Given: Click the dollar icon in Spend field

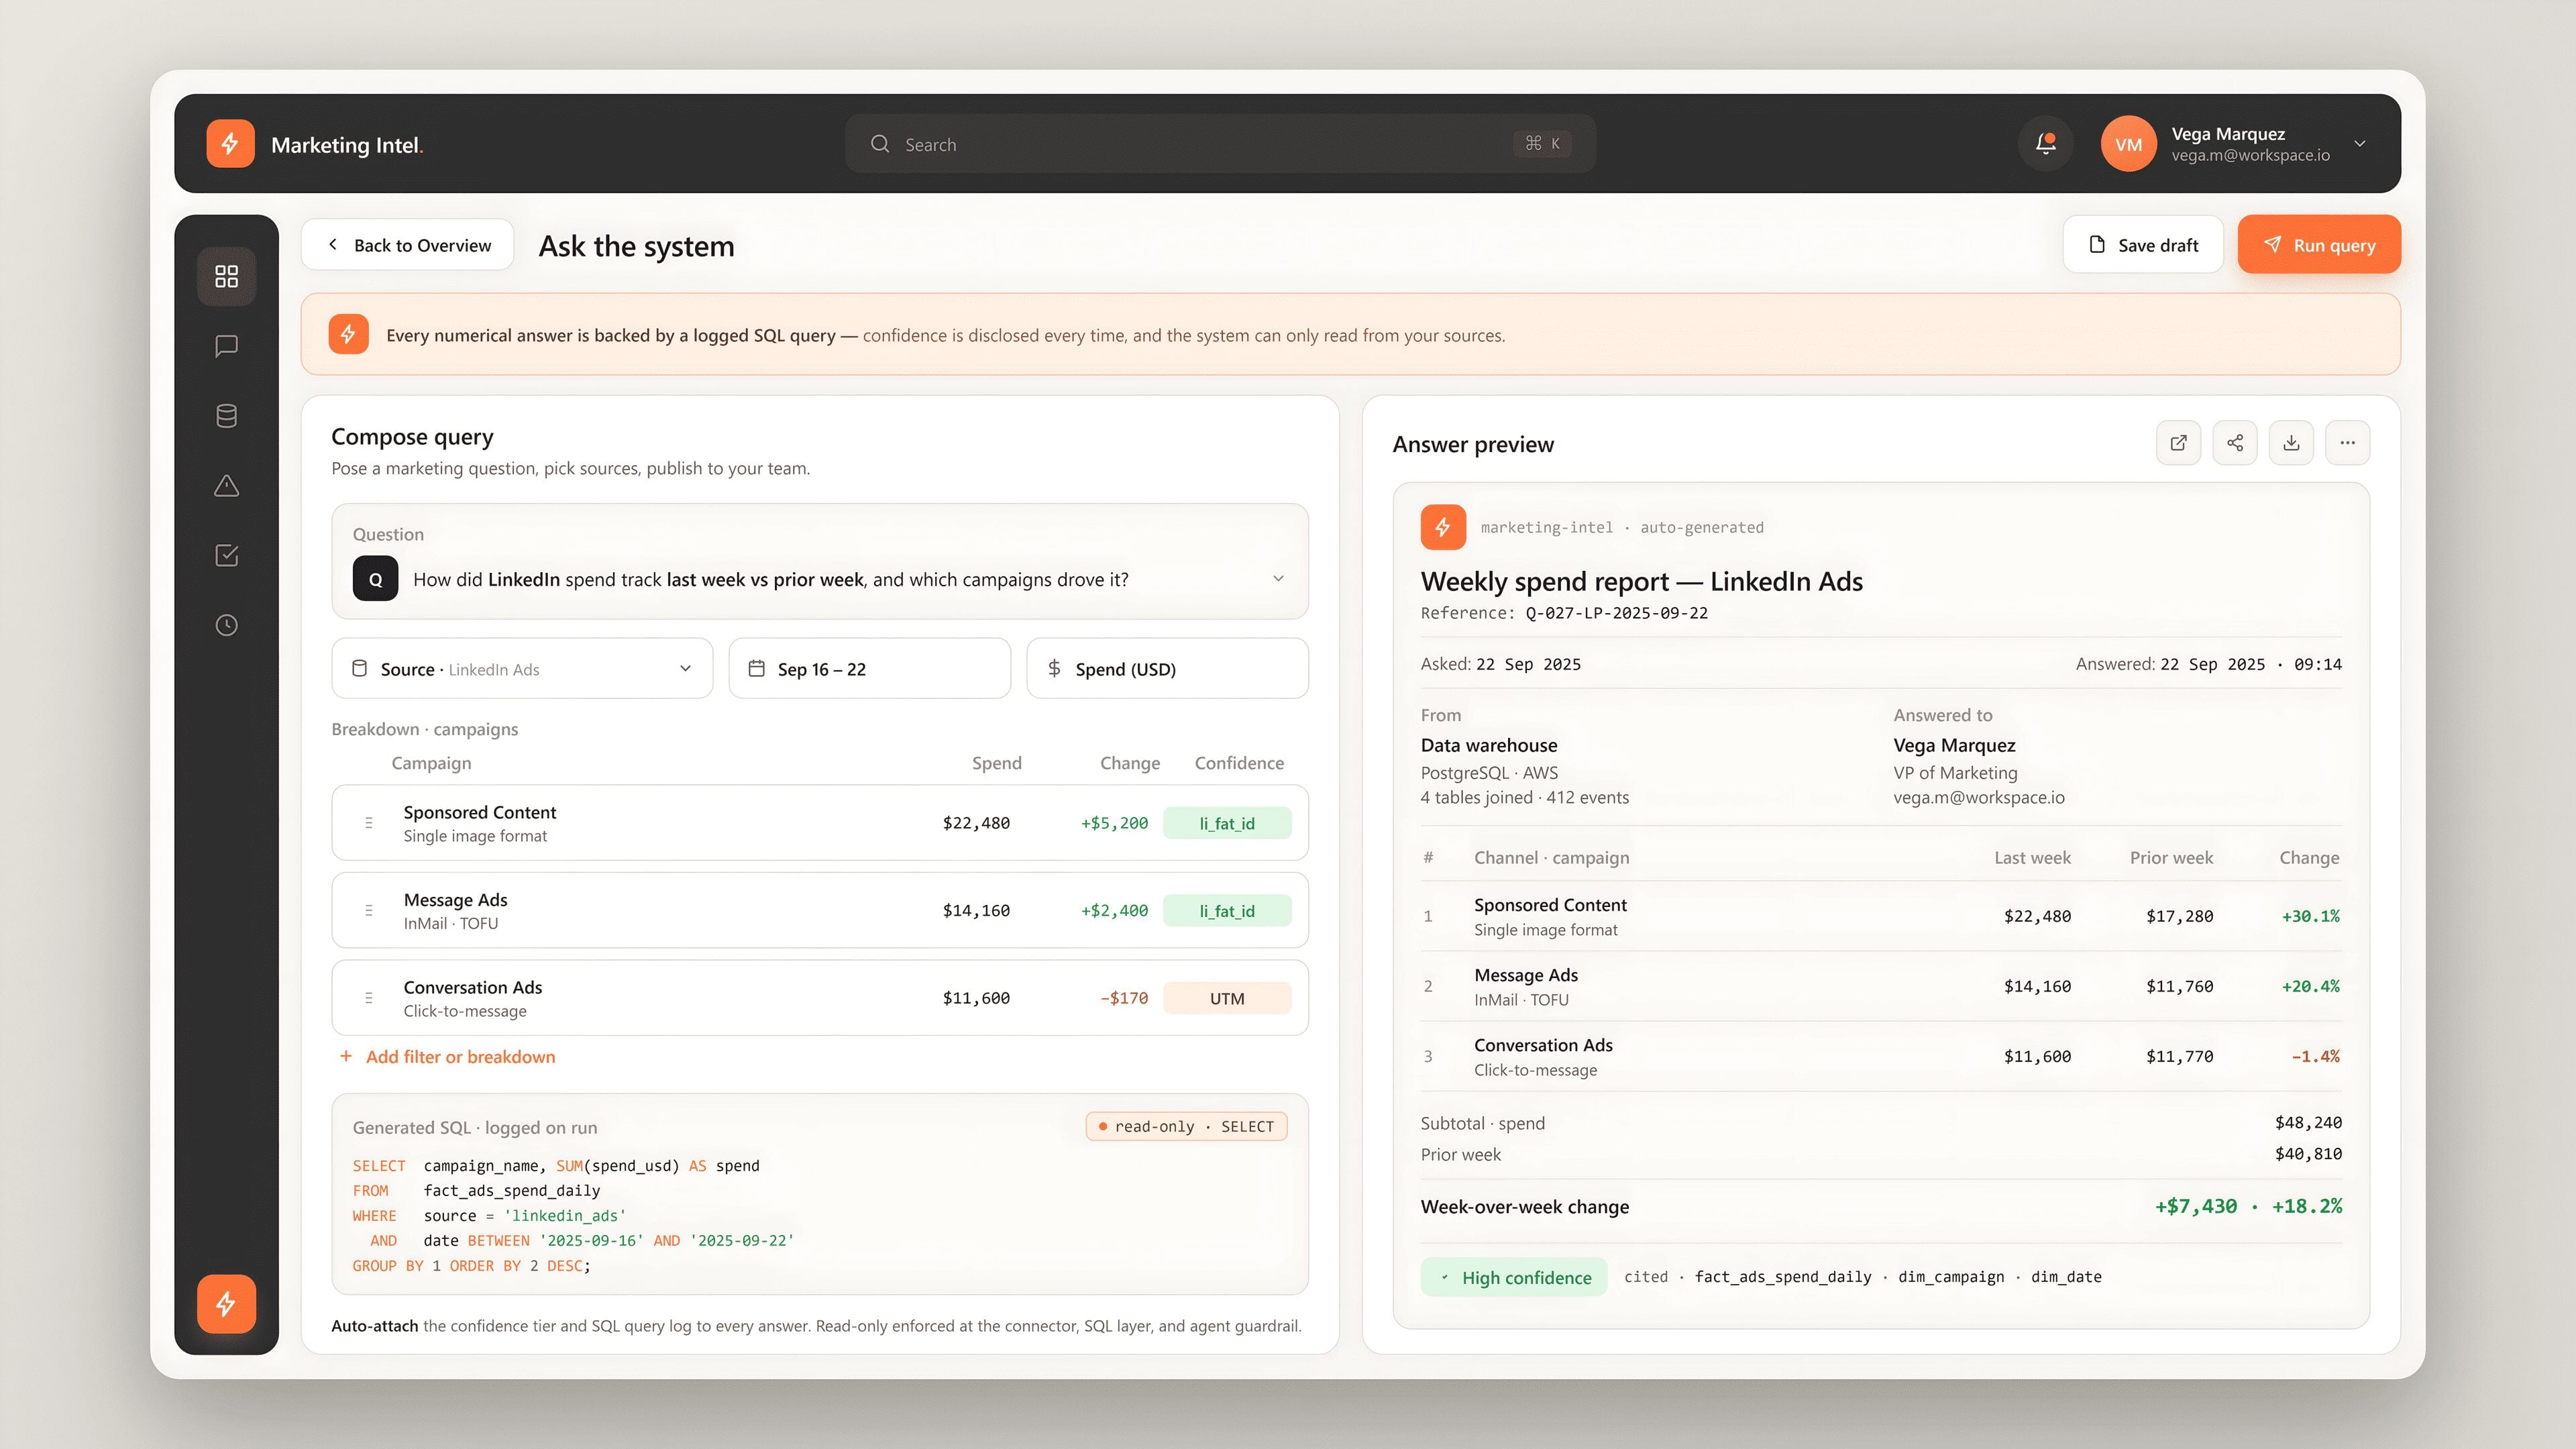Looking at the screenshot, I should coord(1054,668).
